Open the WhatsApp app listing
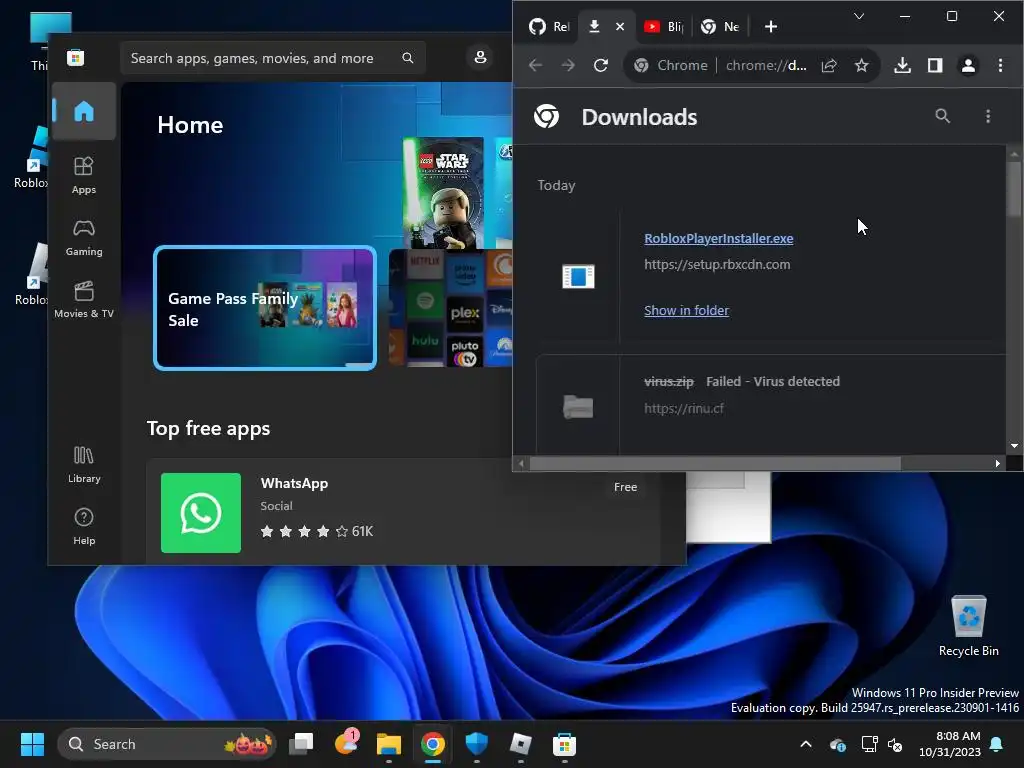This screenshot has width=1024, height=768. click(403, 512)
